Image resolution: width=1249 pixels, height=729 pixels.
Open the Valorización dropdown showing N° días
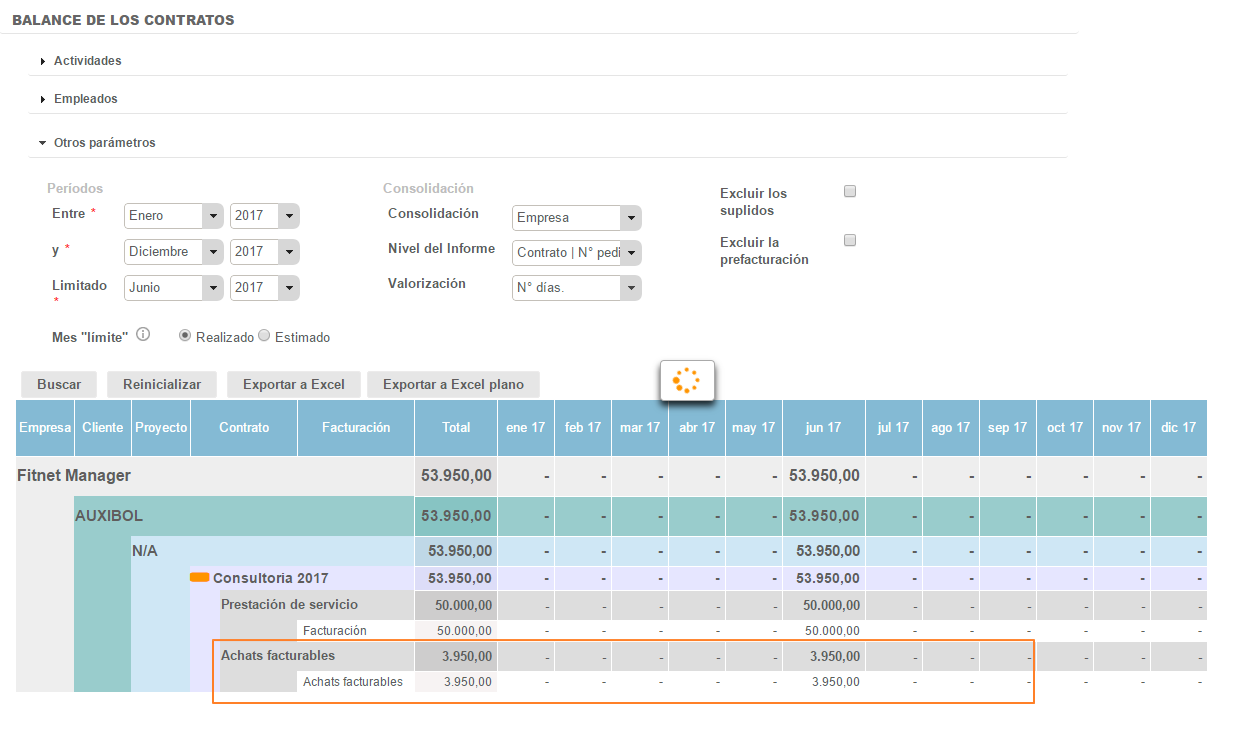click(576, 288)
